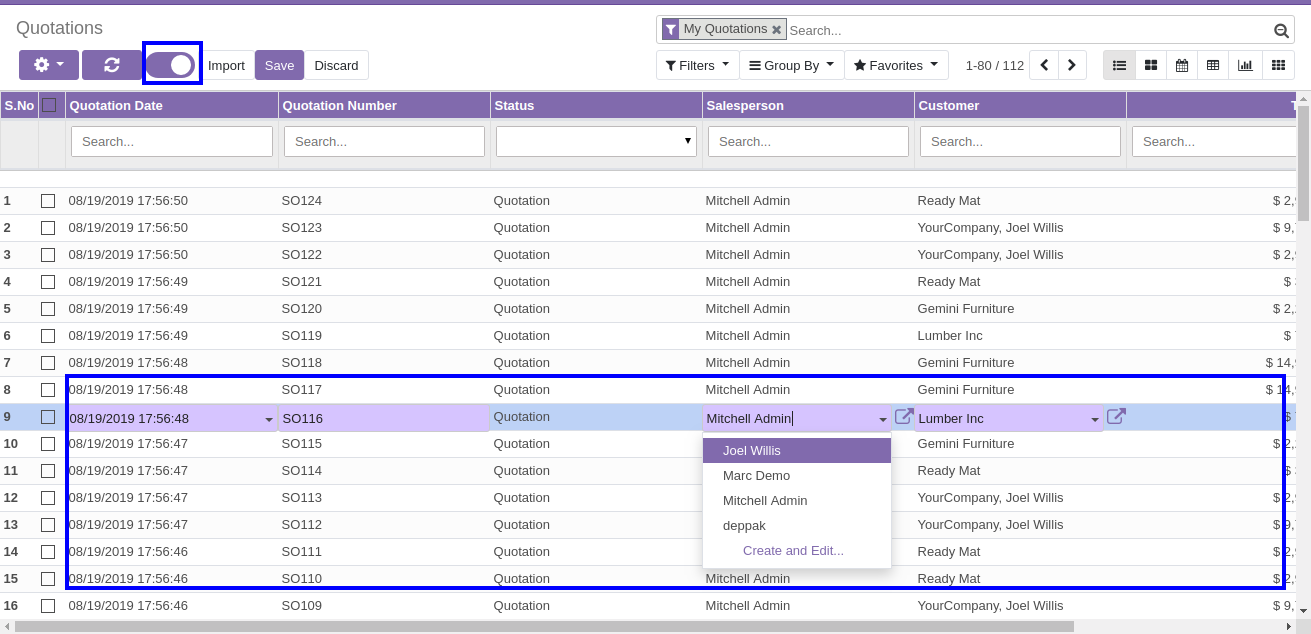This screenshot has width=1311, height=634.
Task: Open the Status column filter dropdown
Action: coord(596,141)
